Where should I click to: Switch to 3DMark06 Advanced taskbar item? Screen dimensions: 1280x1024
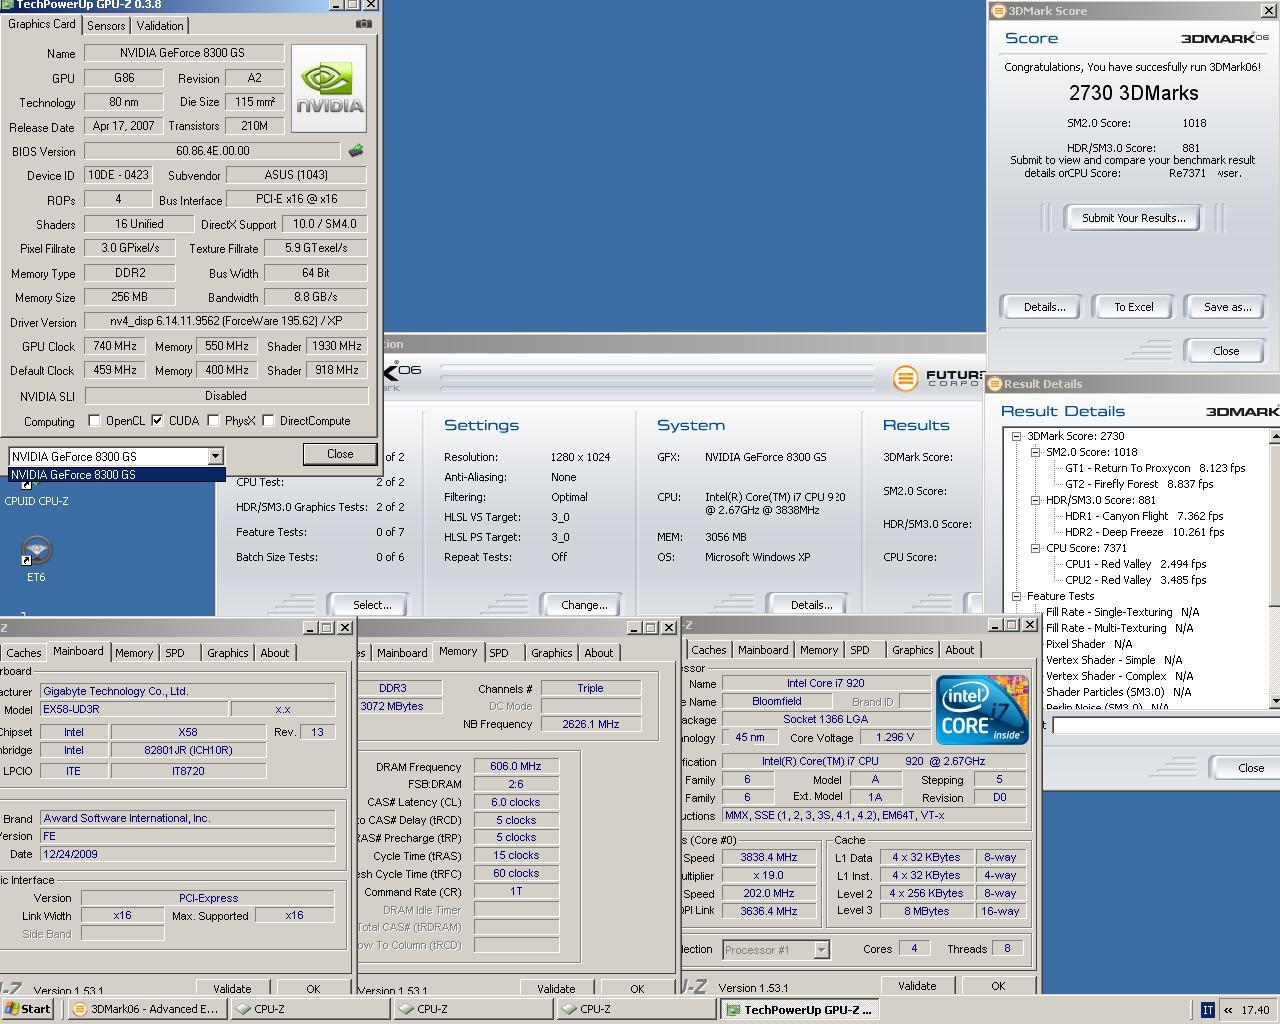[146, 1009]
